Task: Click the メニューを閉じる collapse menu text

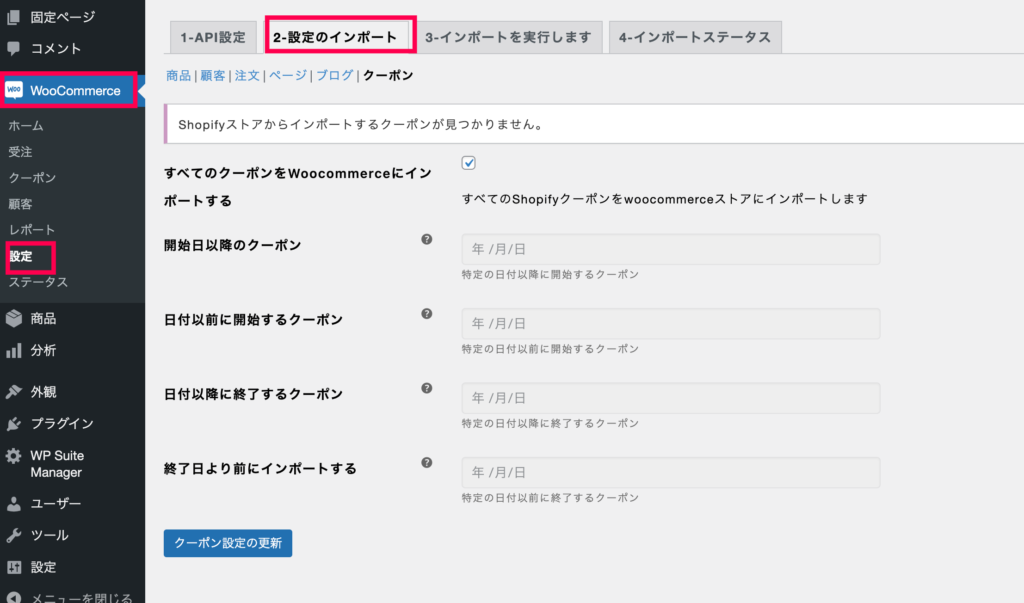Action: tap(82, 597)
